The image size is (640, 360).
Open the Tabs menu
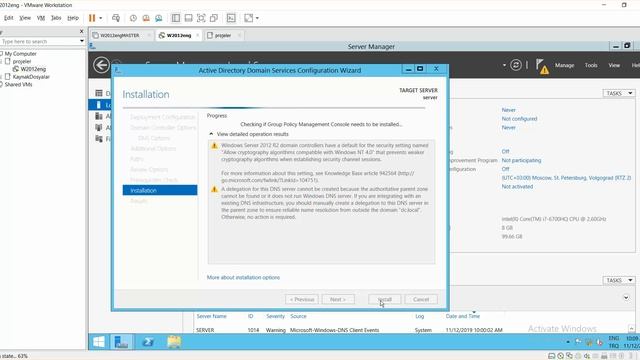(x=56, y=18)
